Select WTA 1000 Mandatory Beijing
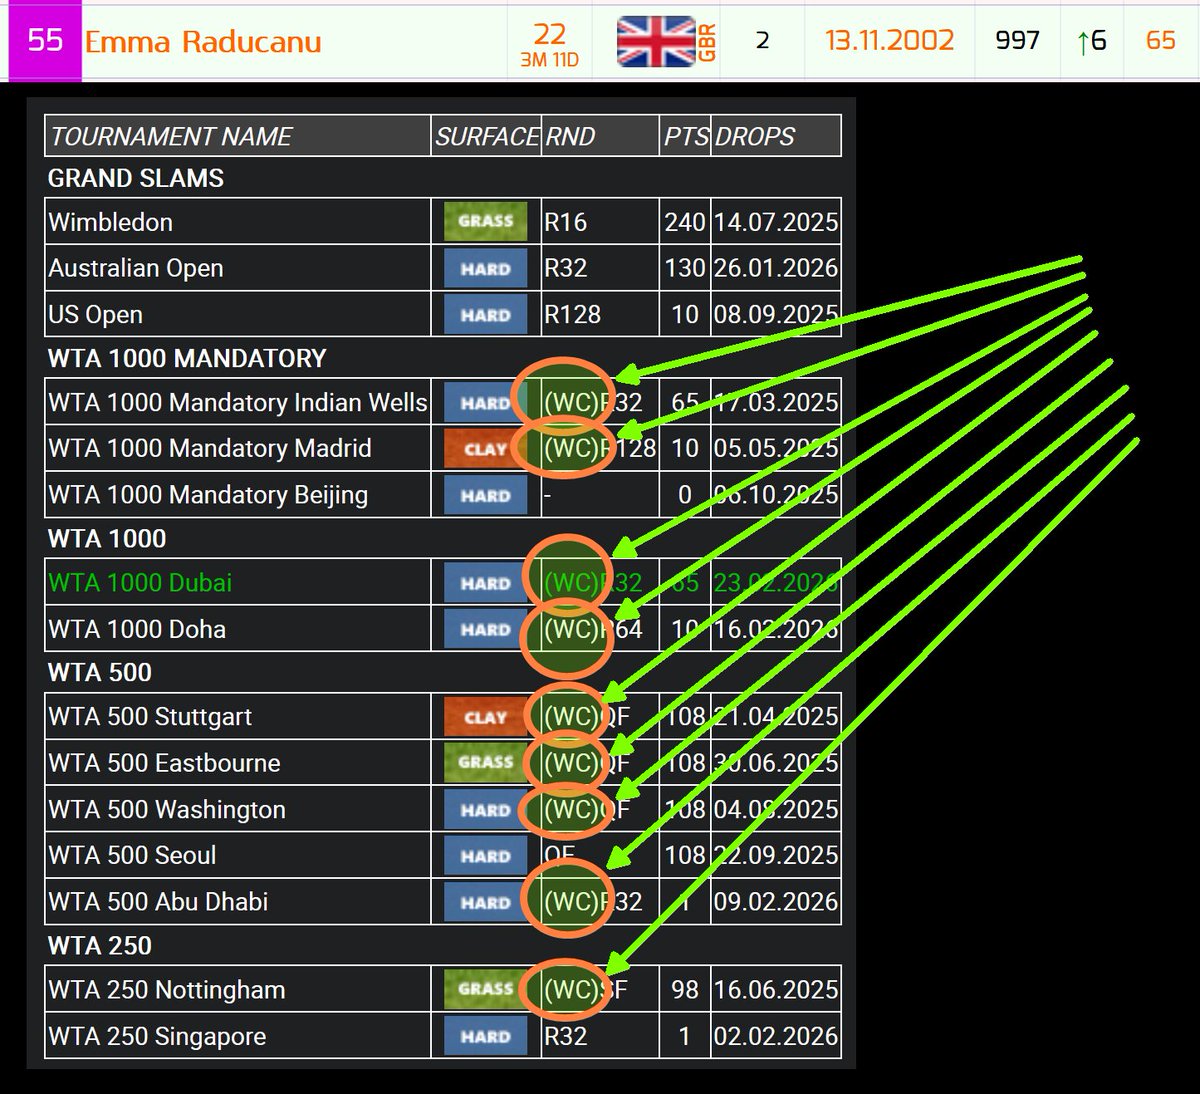This screenshot has width=1200, height=1094. [x=208, y=494]
